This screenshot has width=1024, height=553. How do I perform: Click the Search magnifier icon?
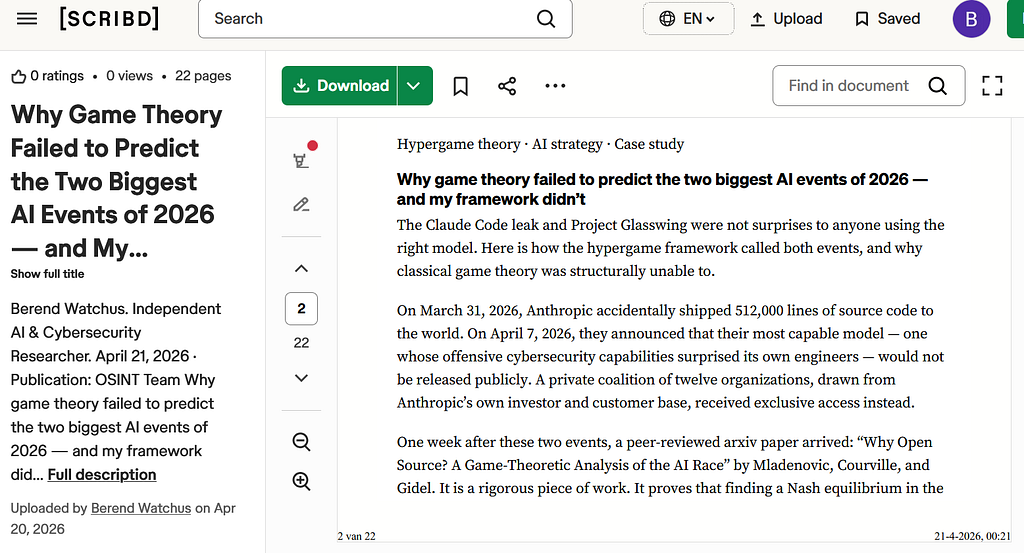546,19
